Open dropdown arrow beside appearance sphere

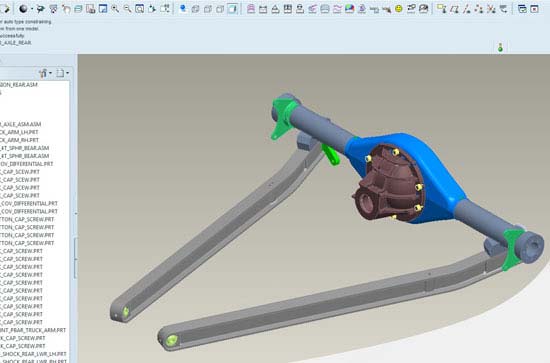click(32, 9)
